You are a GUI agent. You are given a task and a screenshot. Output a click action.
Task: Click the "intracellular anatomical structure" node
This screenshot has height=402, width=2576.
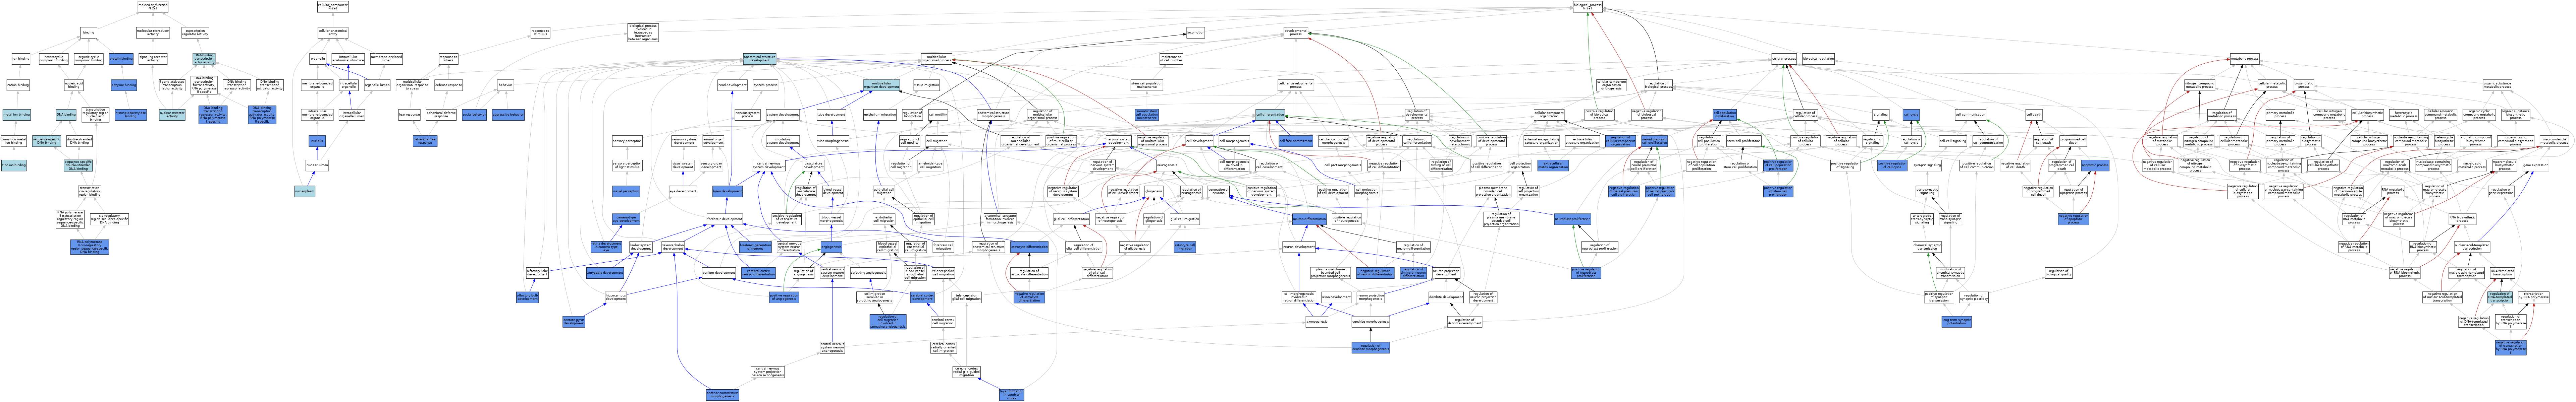348,59
